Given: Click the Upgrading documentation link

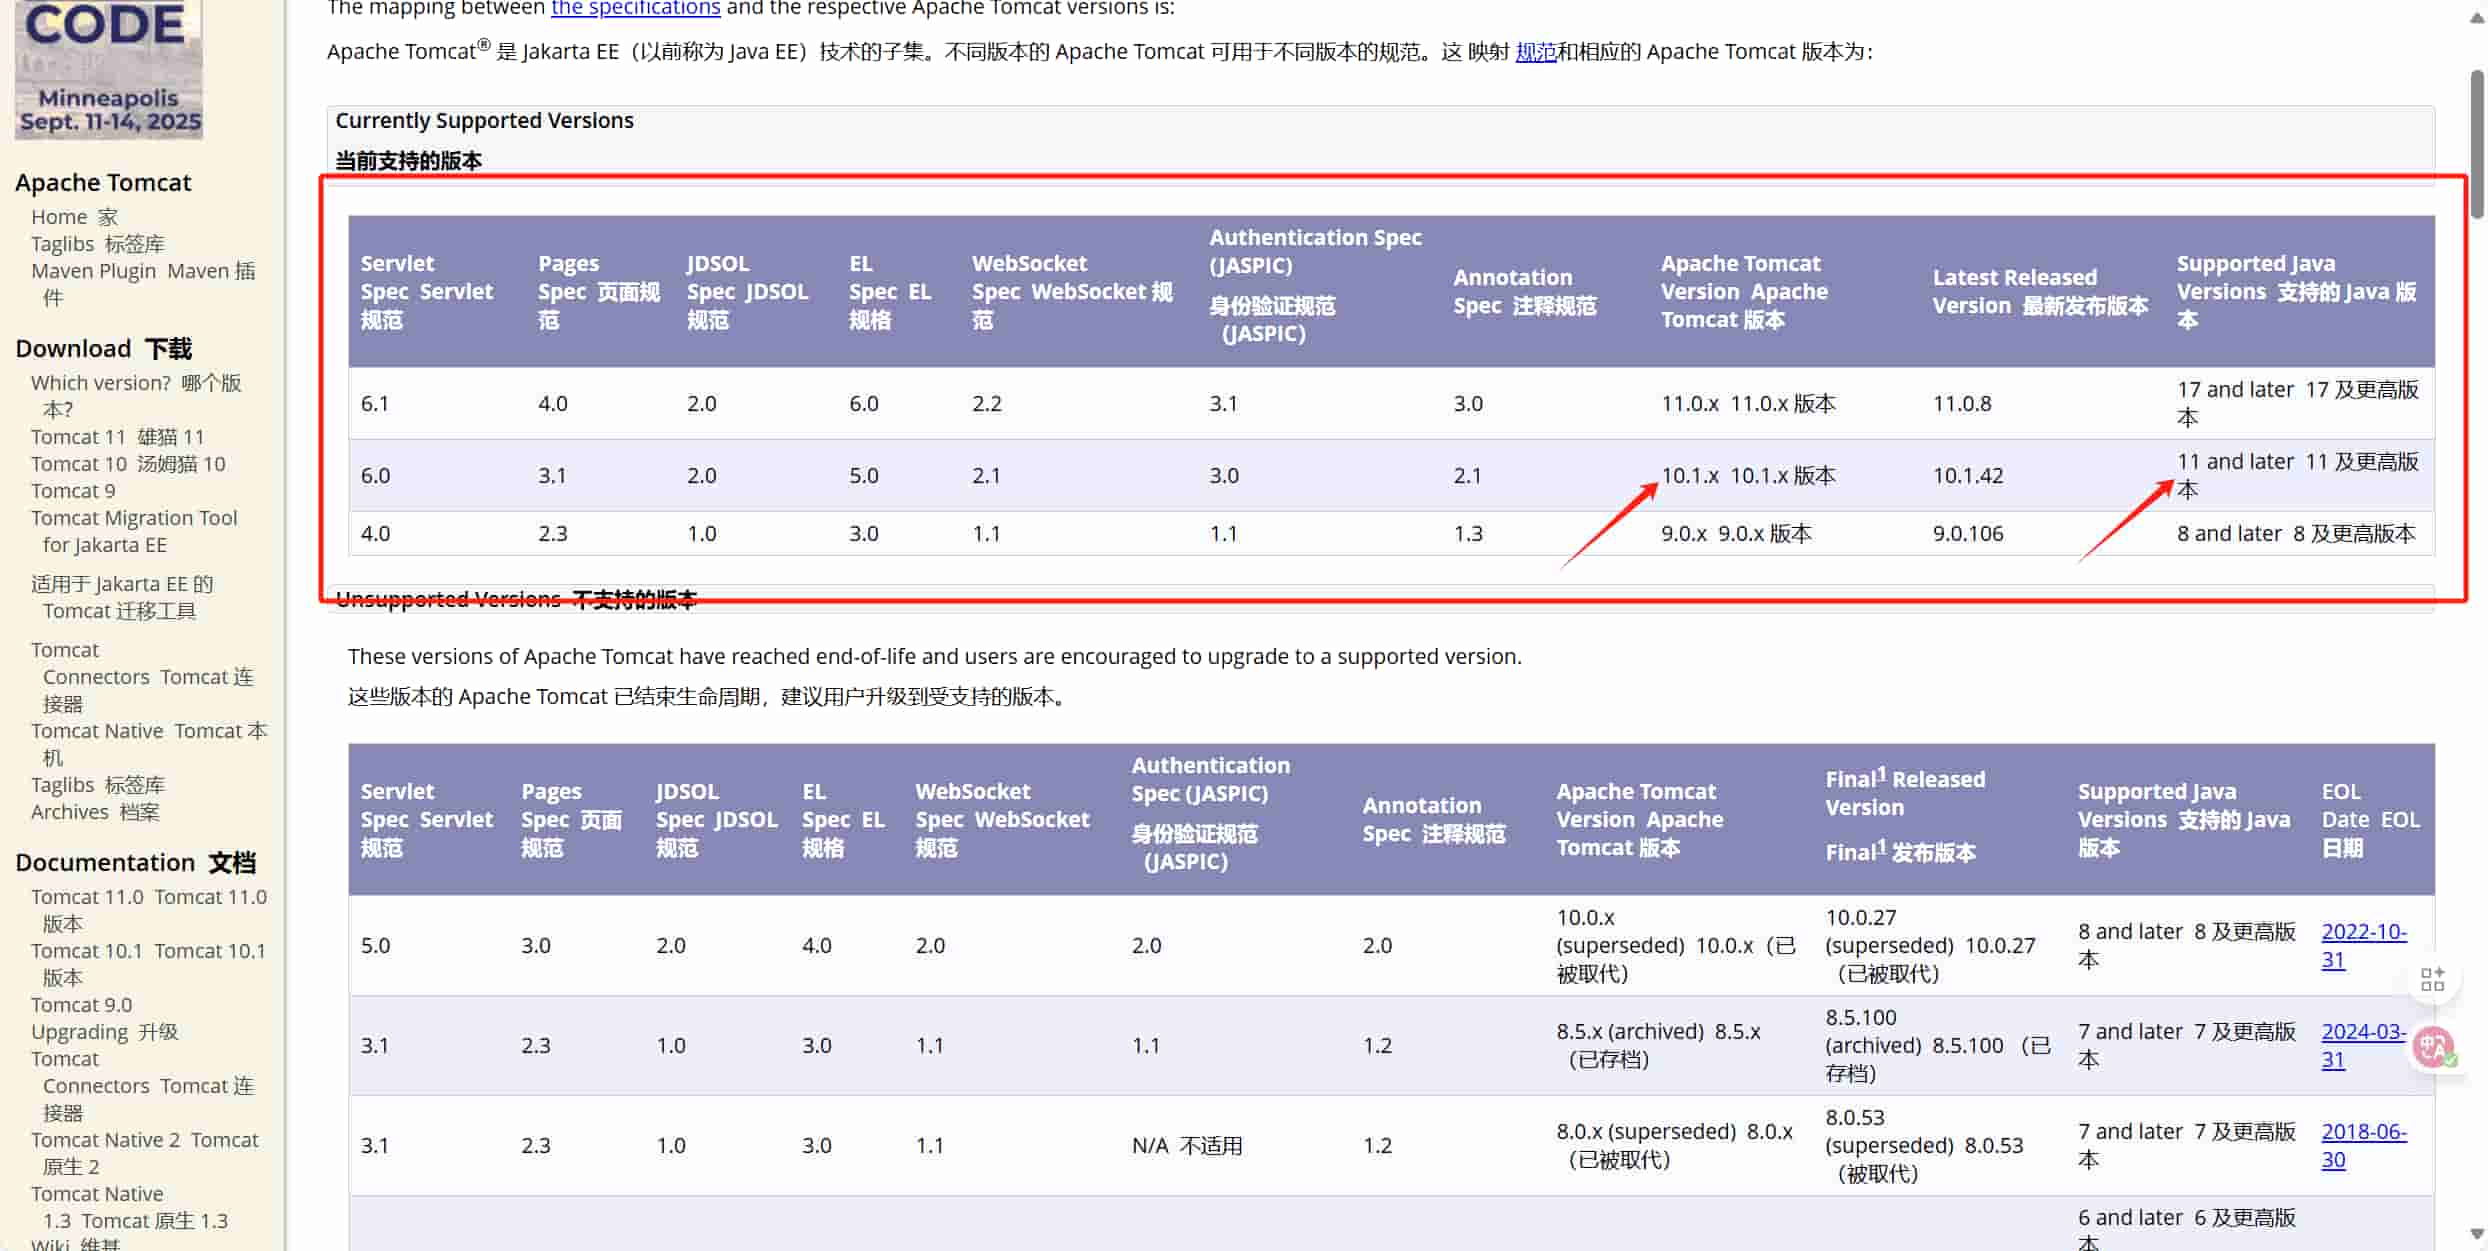Looking at the screenshot, I should coord(79,1032).
